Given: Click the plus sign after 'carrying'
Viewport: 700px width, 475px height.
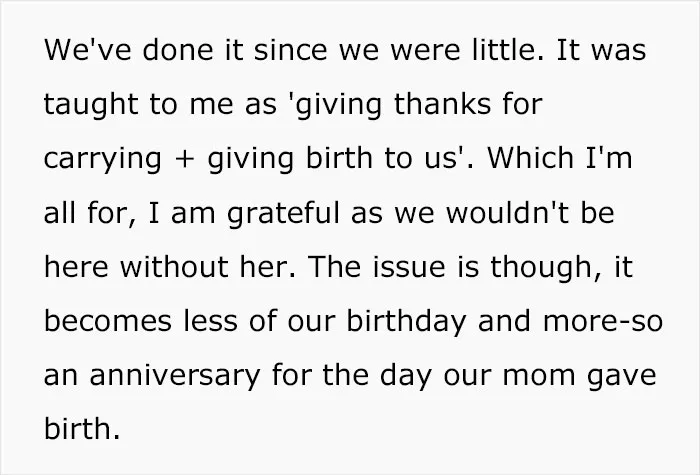Looking at the screenshot, I should point(184,160).
